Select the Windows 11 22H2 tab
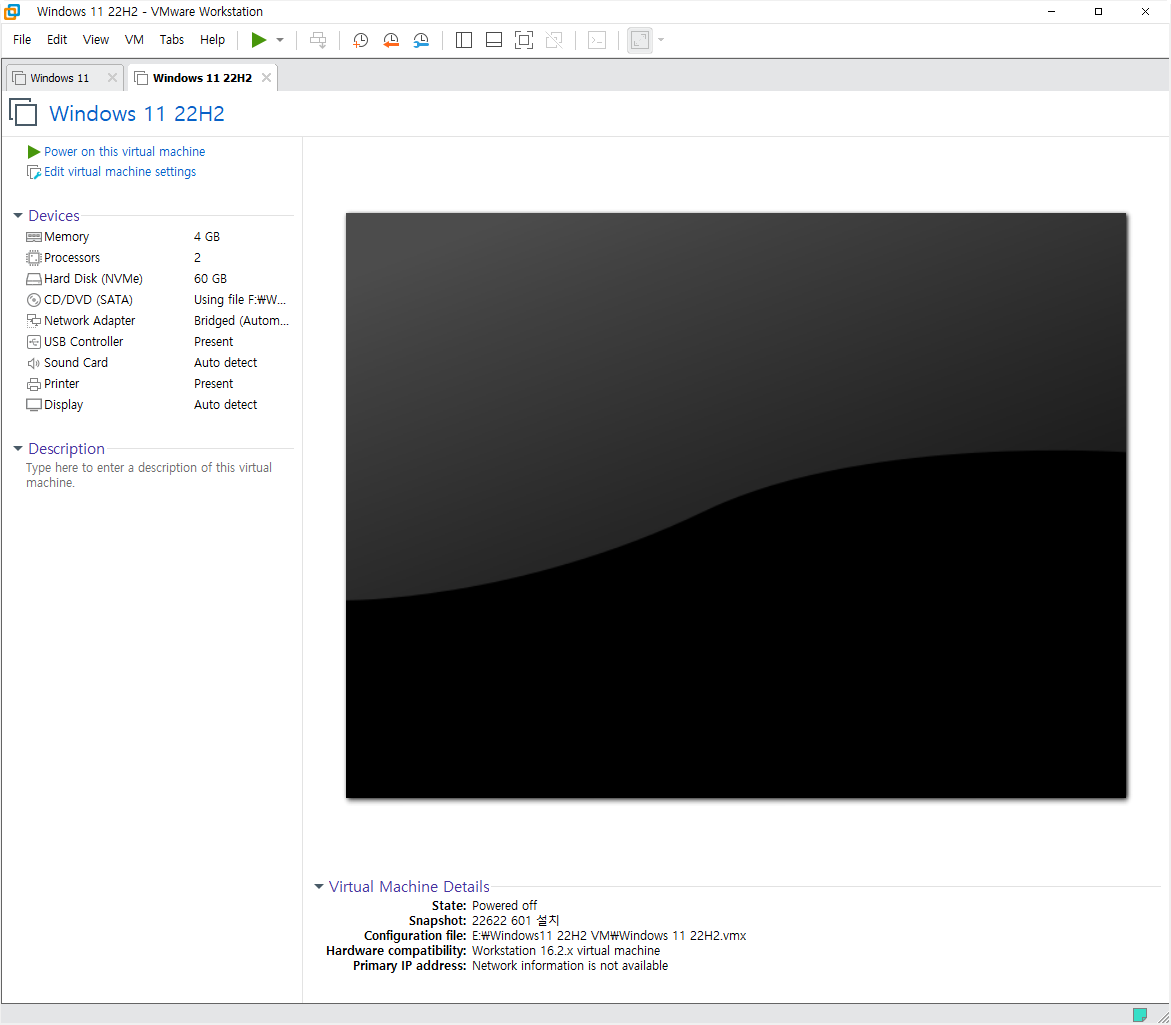Viewport: 1171px width, 1025px height. (202, 78)
